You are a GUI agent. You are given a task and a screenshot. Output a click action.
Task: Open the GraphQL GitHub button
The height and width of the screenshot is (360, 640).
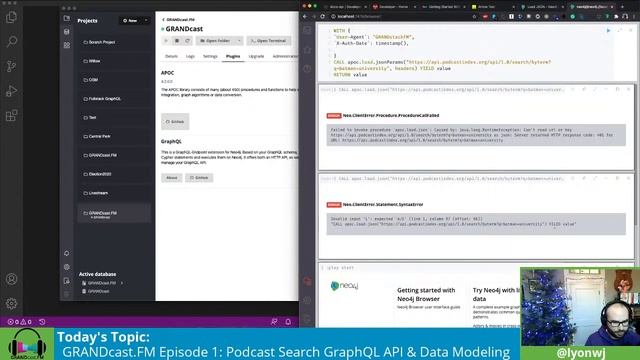point(199,178)
